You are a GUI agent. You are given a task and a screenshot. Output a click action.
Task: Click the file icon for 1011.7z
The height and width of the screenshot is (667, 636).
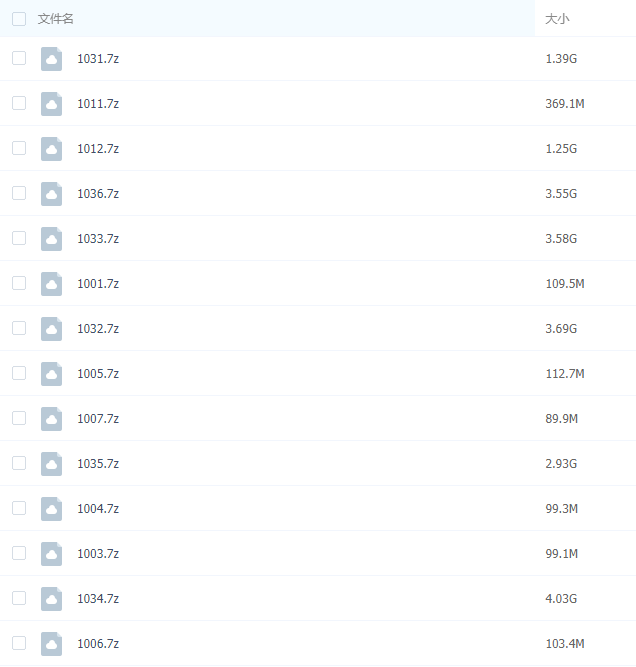point(51,104)
